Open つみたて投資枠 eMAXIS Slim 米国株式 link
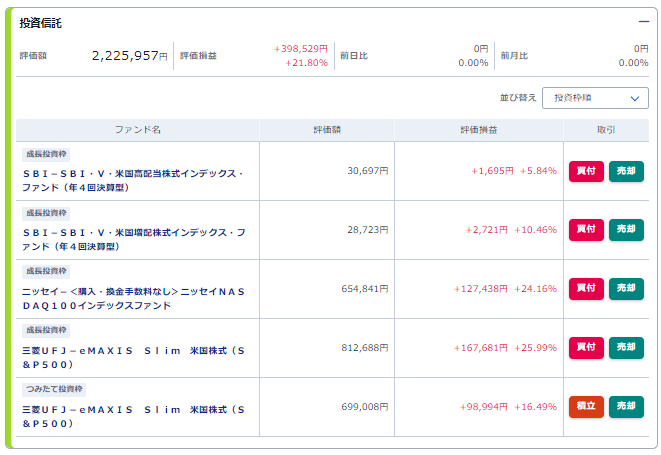 point(133,417)
